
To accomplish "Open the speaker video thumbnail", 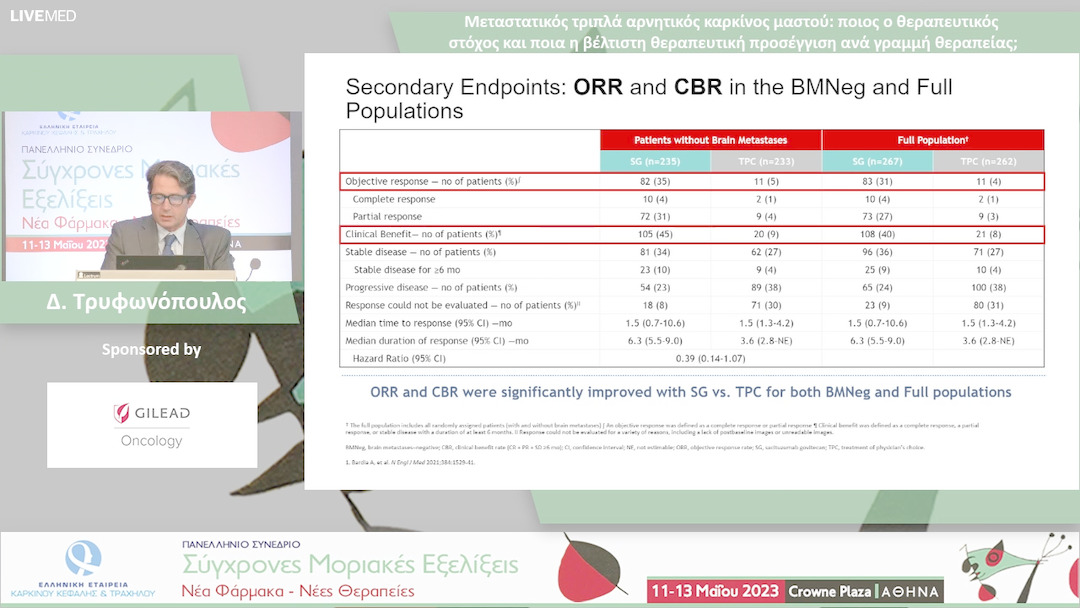I will tap(152, 196).
